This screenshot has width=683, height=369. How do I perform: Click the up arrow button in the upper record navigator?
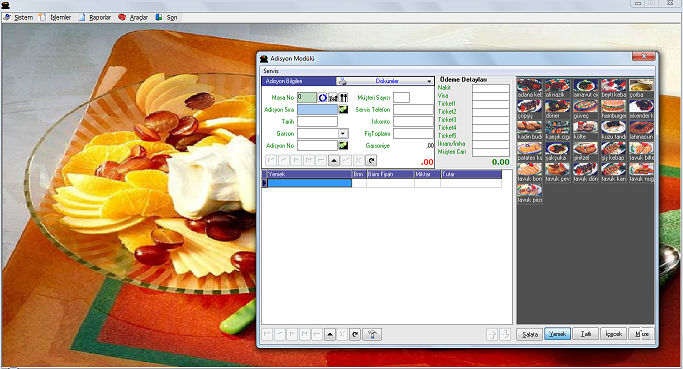pyautogui.click(x=334, y=161)
